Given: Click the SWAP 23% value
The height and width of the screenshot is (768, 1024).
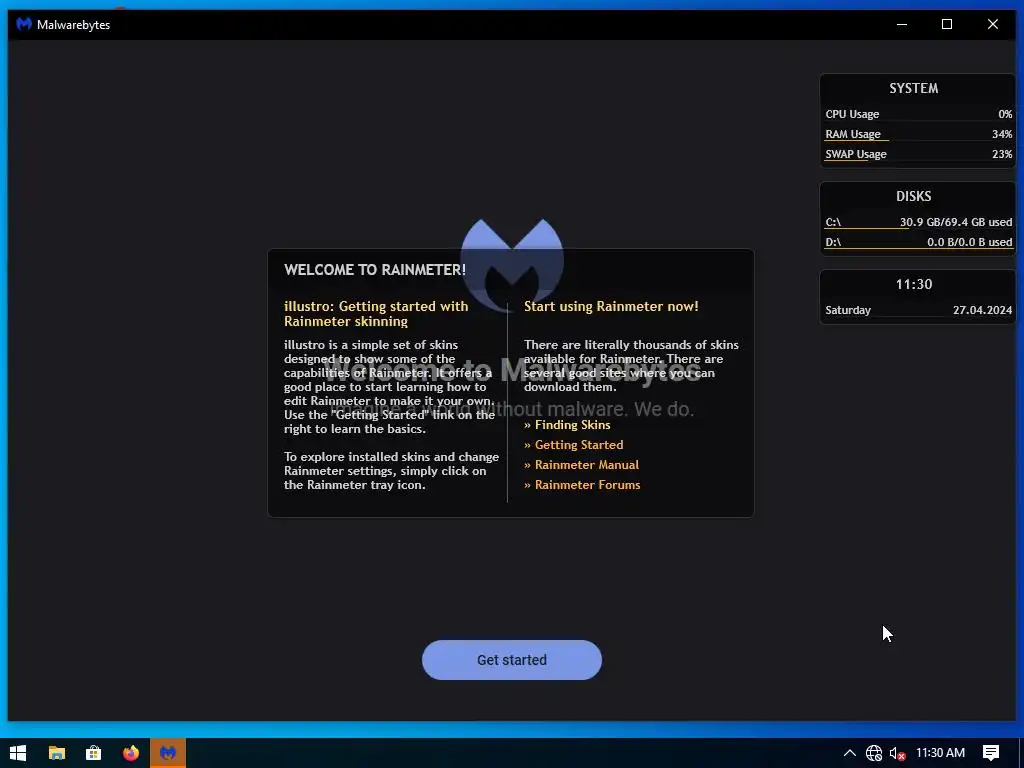Looking at the screenshot, I should click(1002, 154).
